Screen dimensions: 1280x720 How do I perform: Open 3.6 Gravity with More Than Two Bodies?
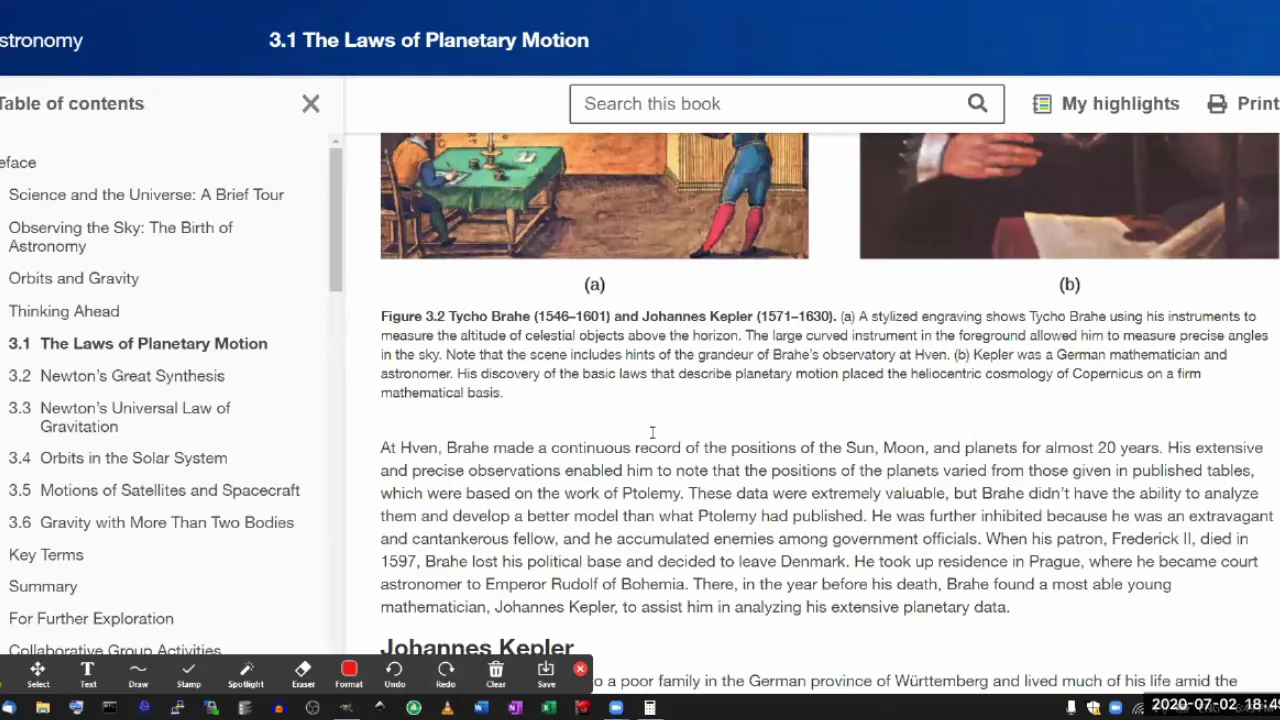coord(151,522)
